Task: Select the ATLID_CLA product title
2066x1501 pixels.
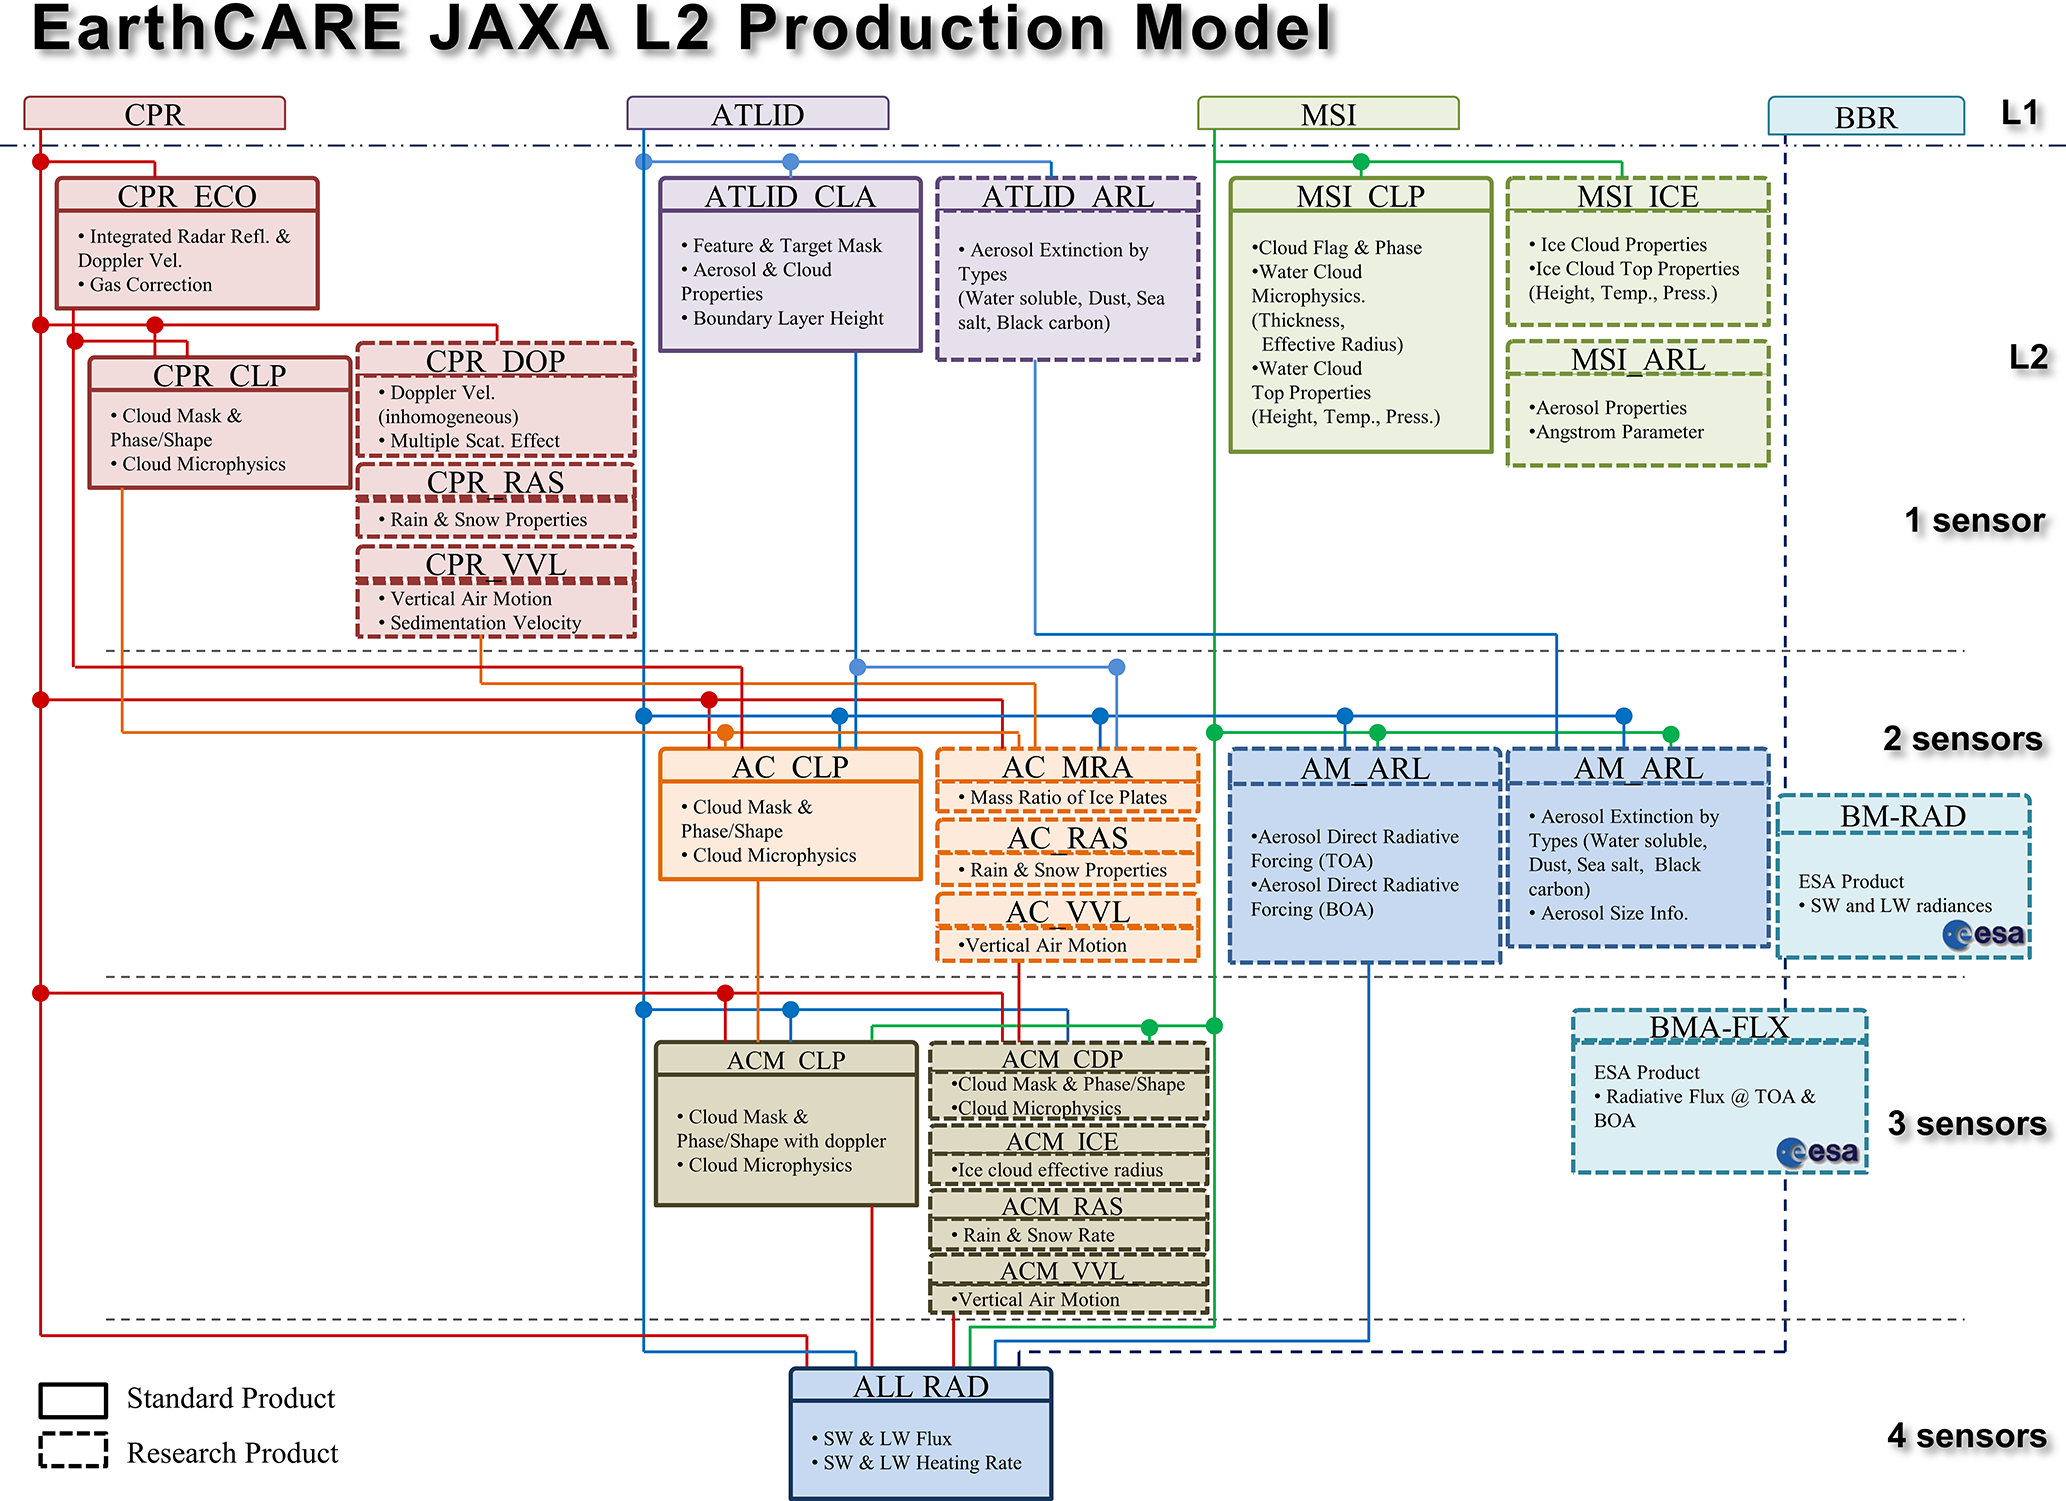Action: click(x=790, y=196)
